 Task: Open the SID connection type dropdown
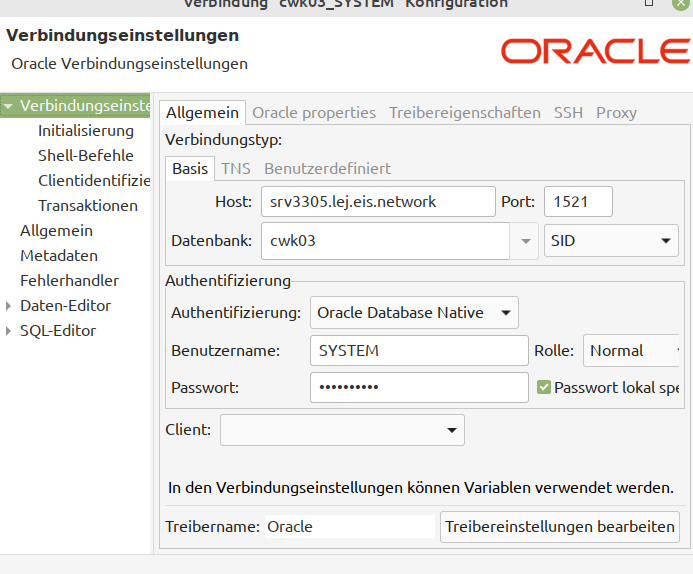click(x=611, y=241)
